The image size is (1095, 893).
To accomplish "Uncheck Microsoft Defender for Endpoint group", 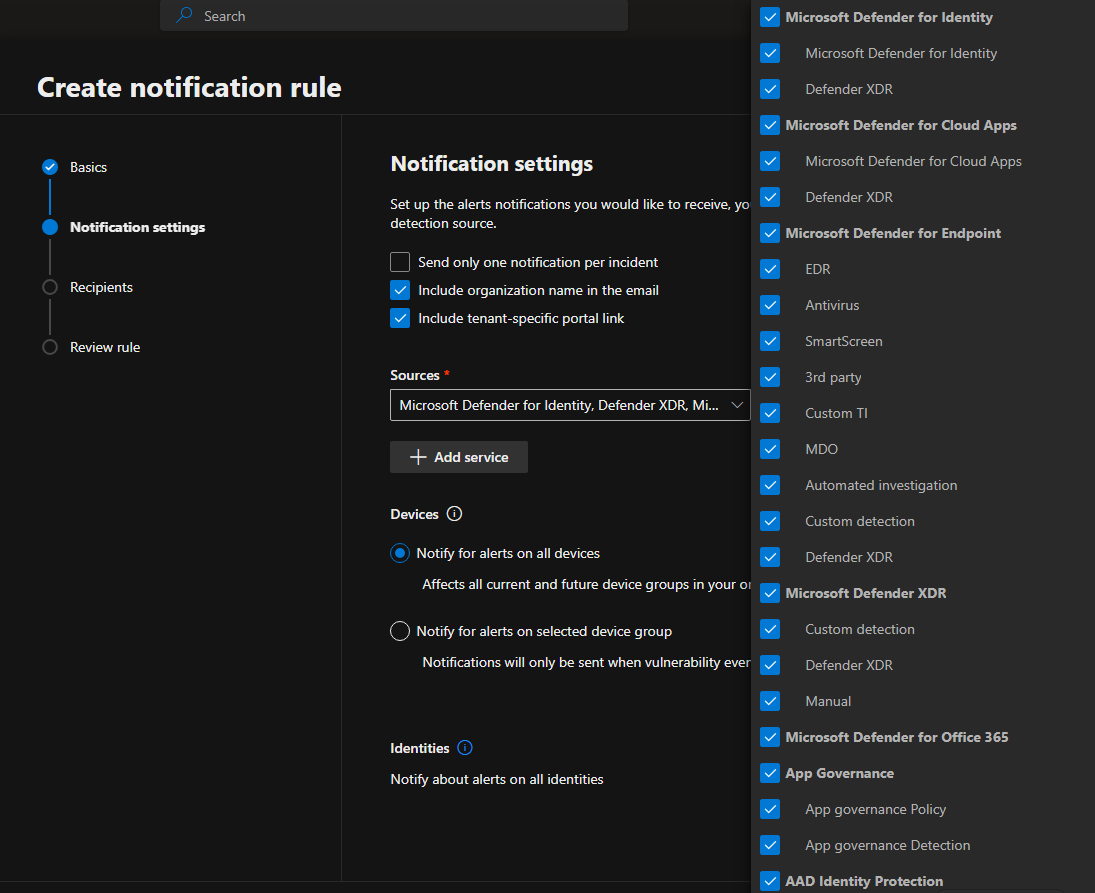I will (770, 233).
